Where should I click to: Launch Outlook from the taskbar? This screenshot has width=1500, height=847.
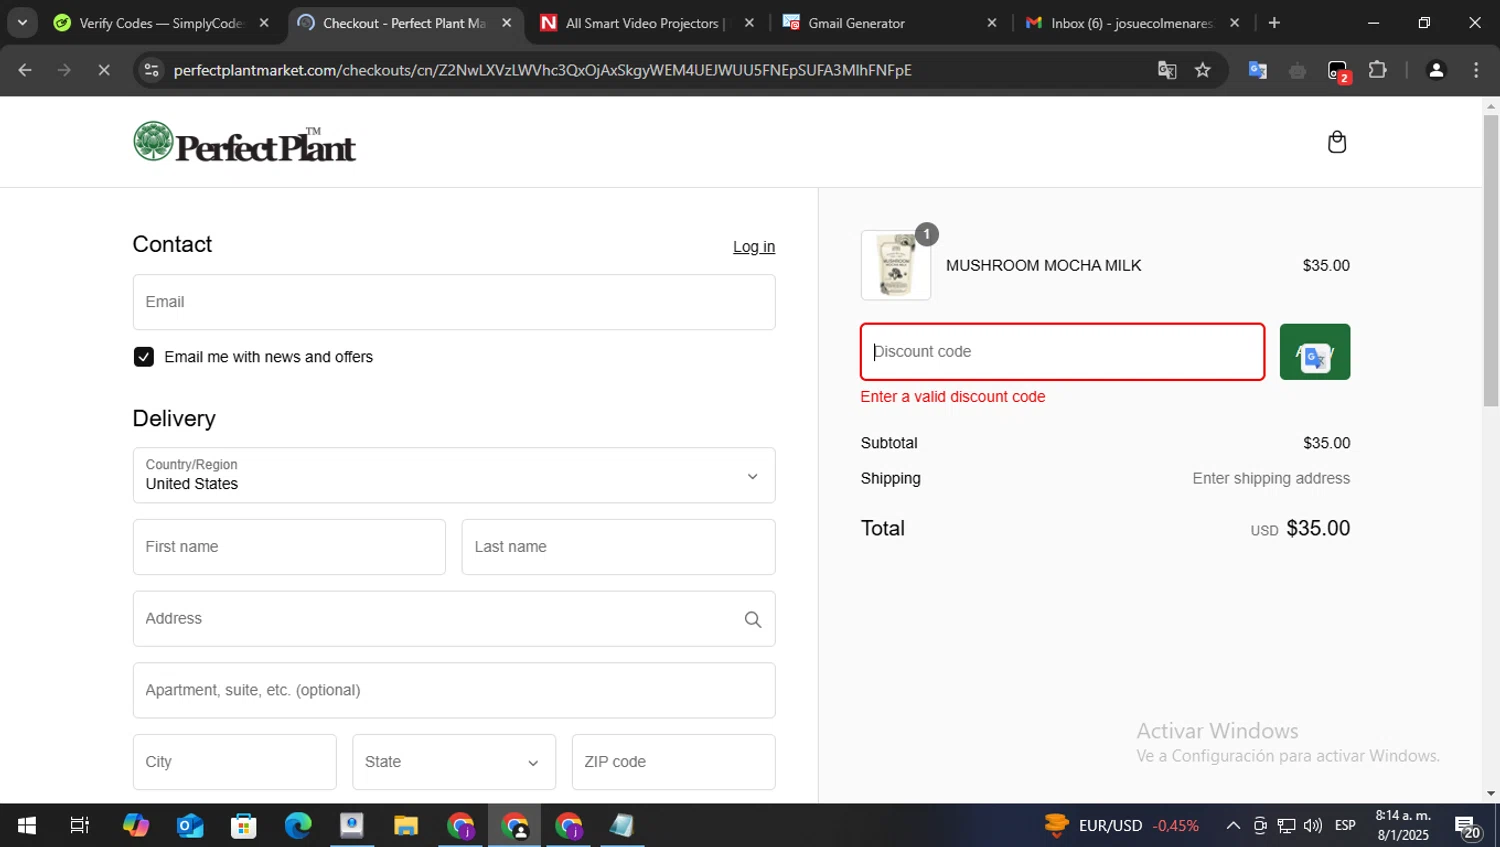point(190,826)
